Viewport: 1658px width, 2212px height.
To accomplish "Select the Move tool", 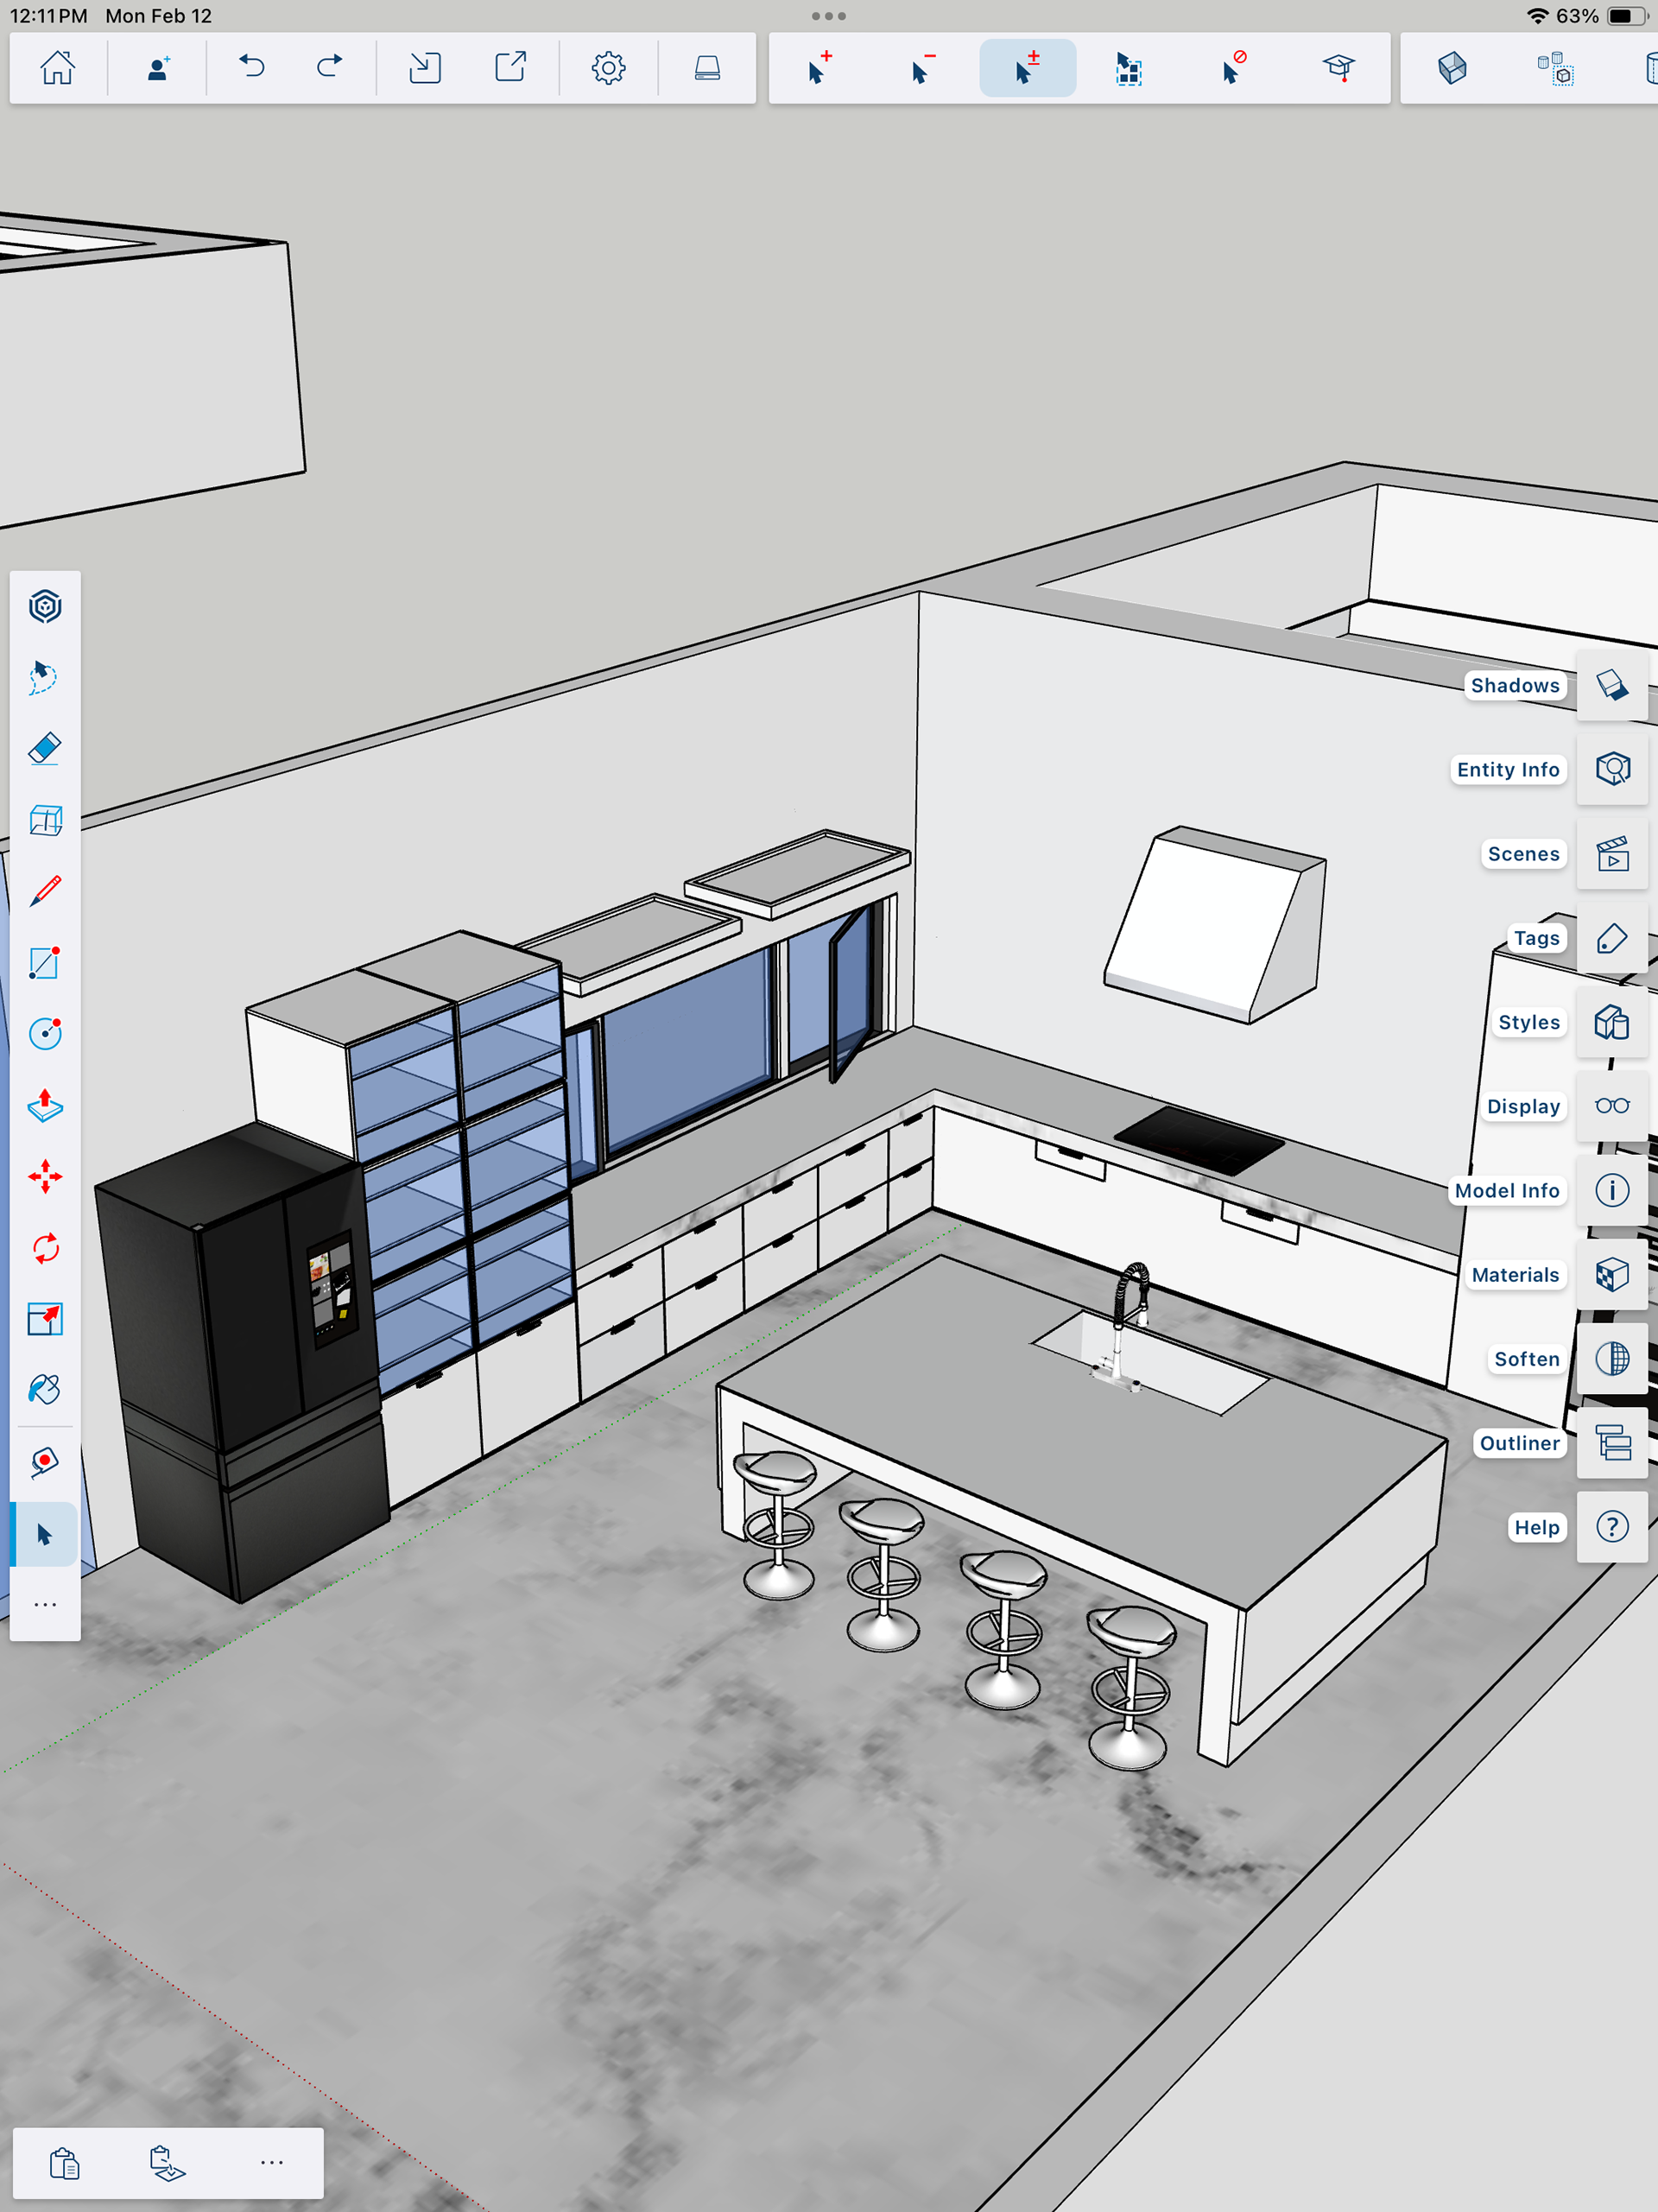I will (x=45, y=1176).
